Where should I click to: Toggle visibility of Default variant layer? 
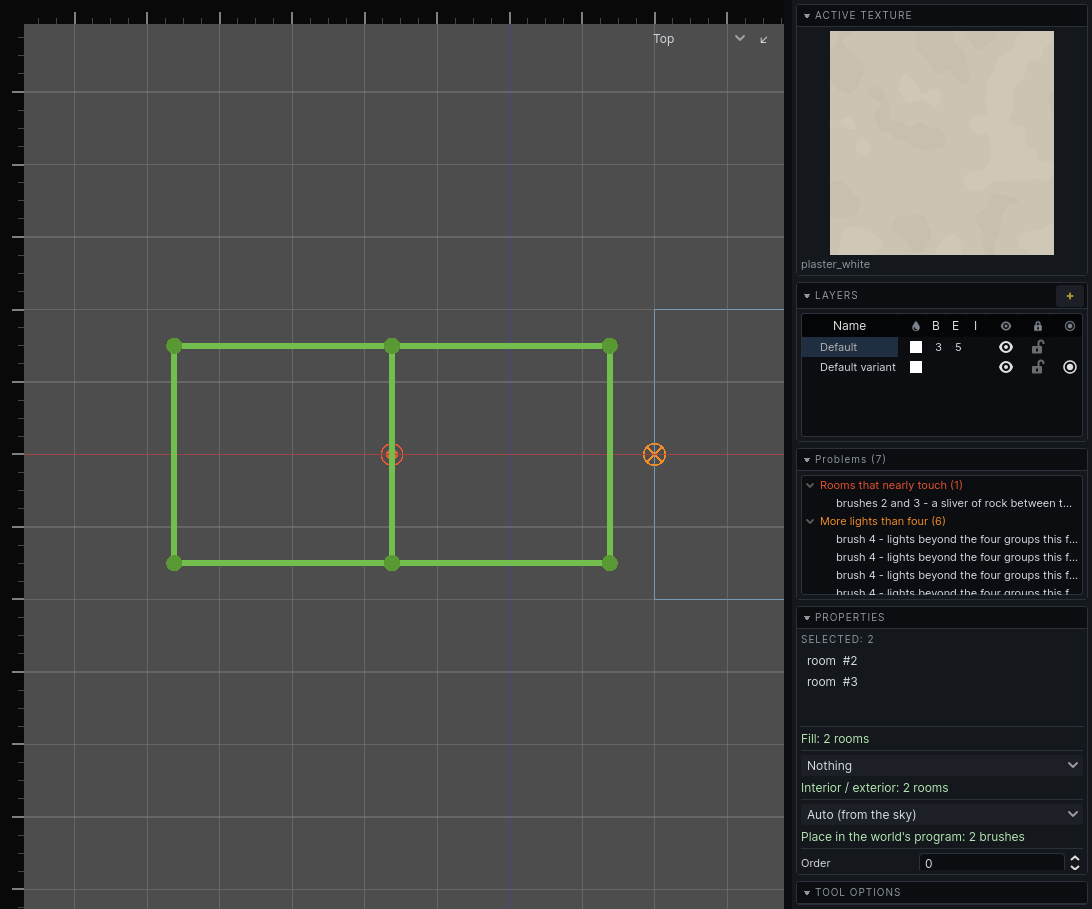click(1005, 367)
